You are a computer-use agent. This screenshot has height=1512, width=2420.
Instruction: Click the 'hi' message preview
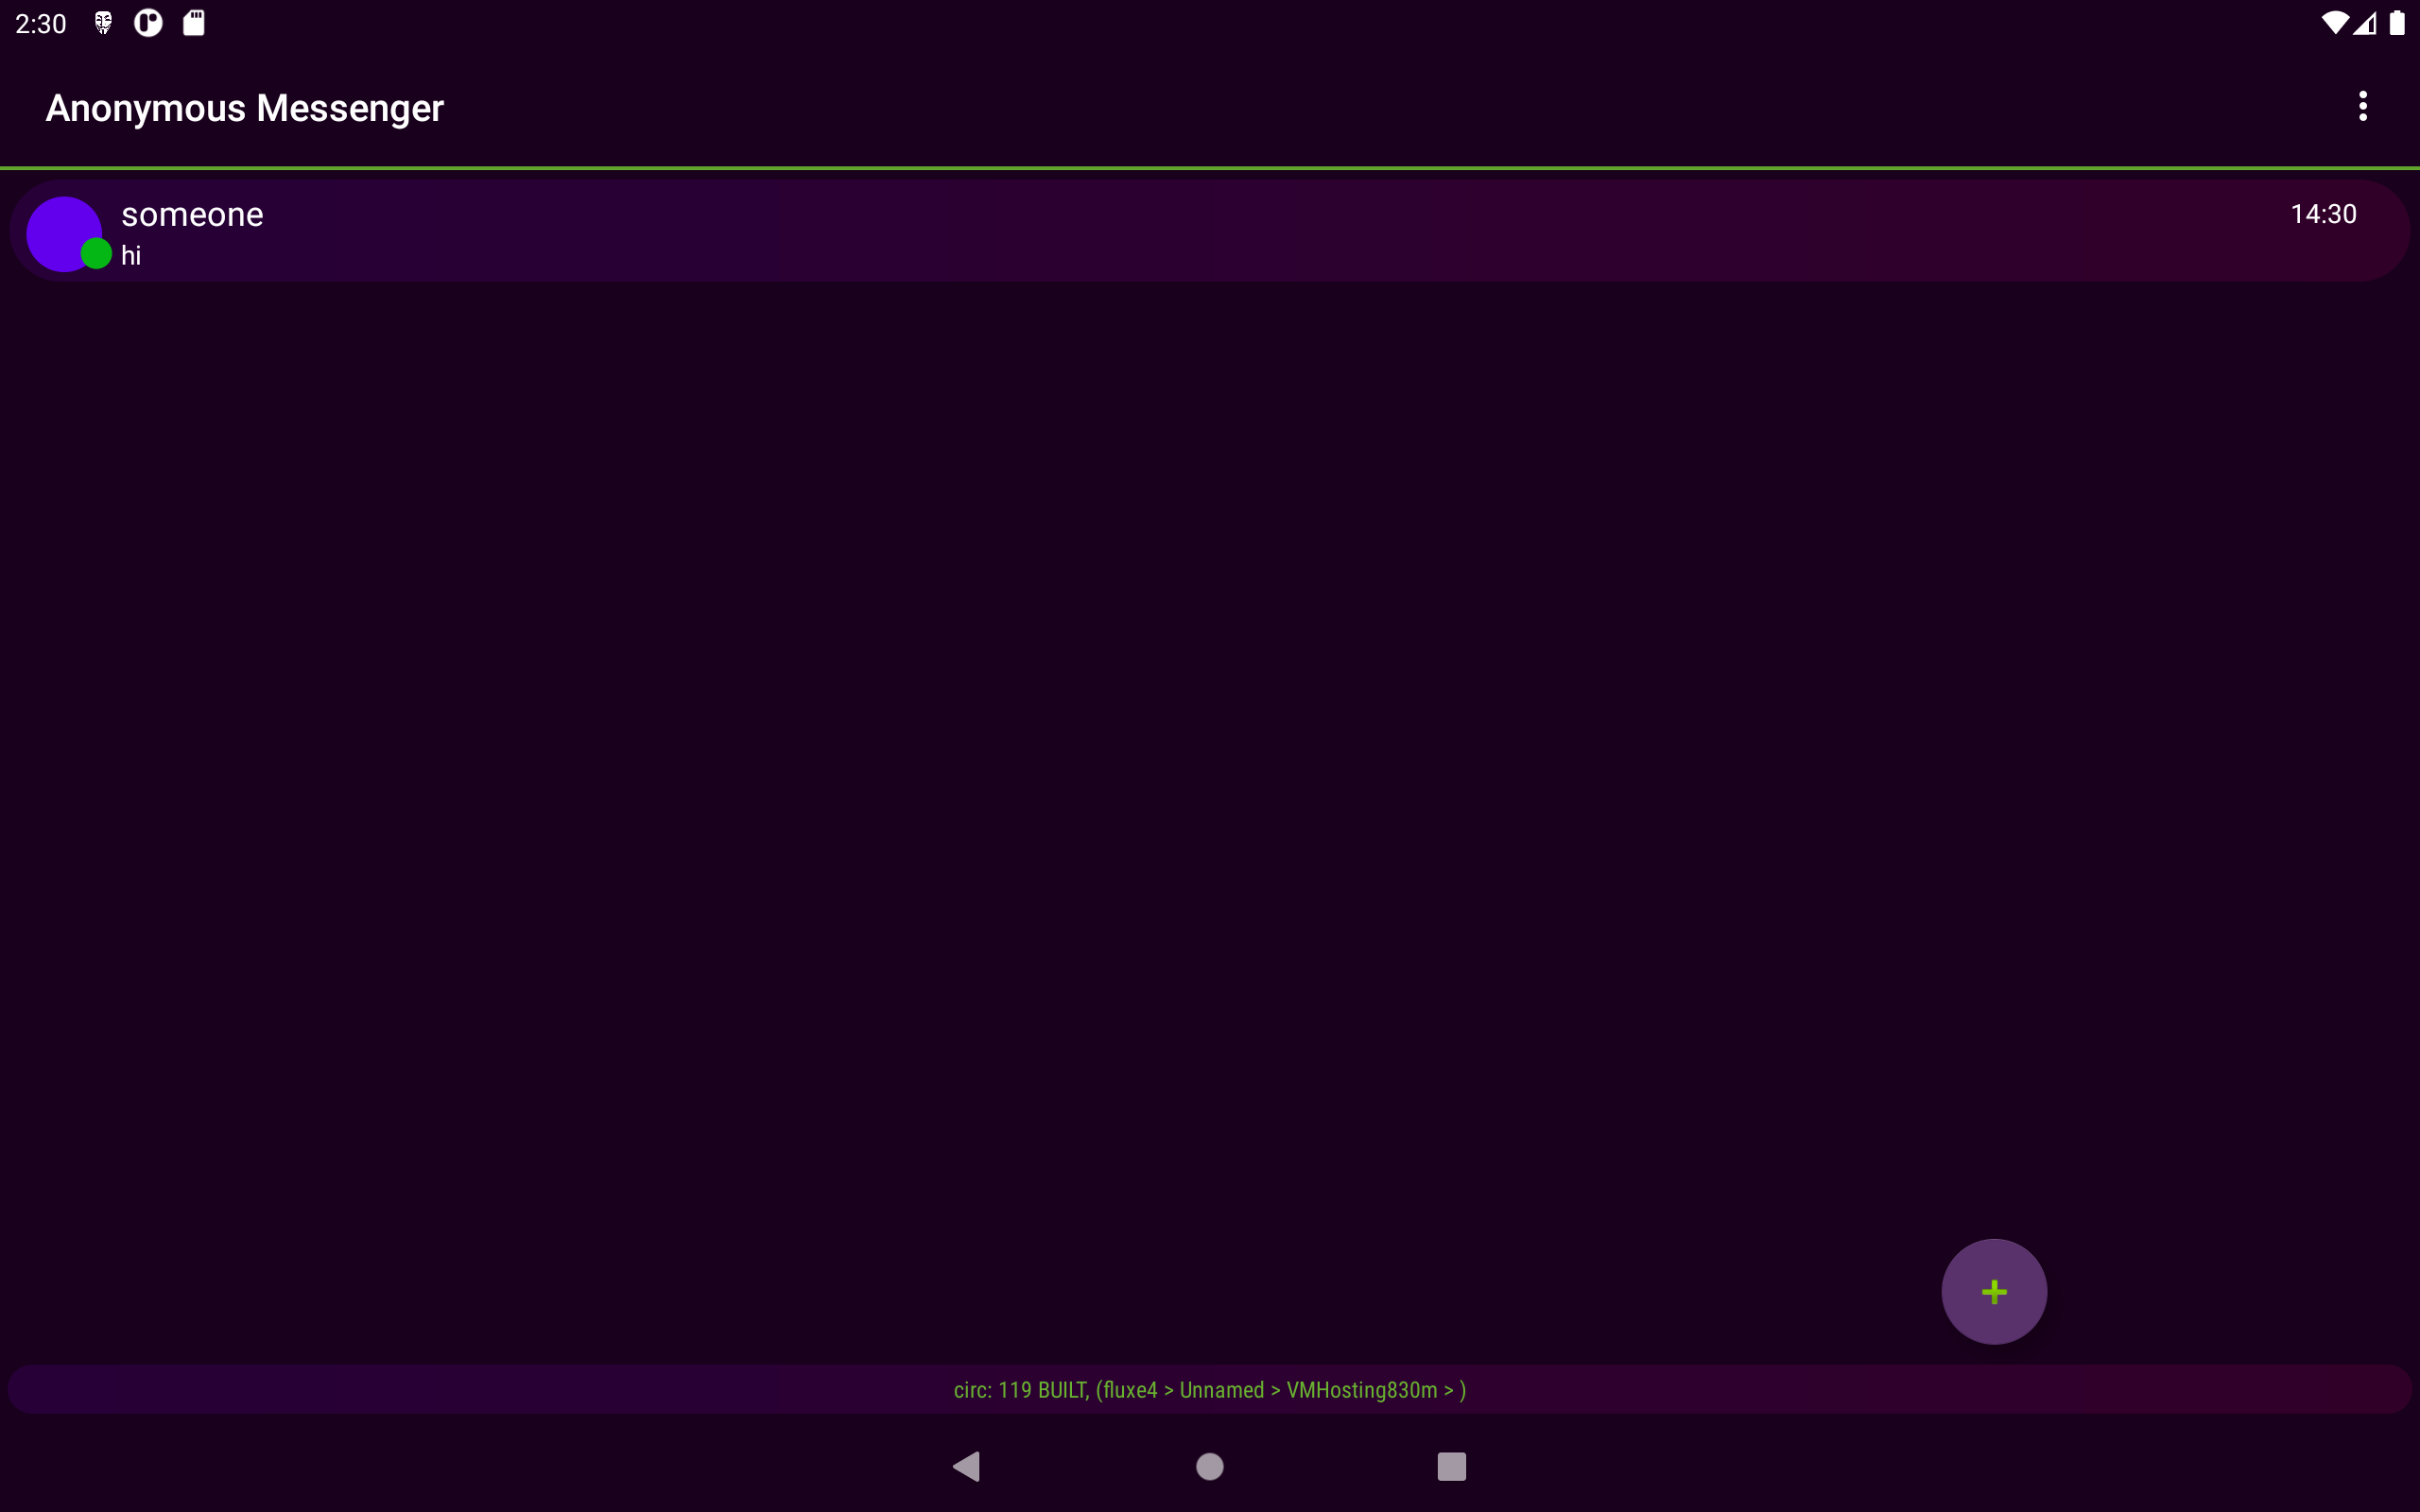131,256
